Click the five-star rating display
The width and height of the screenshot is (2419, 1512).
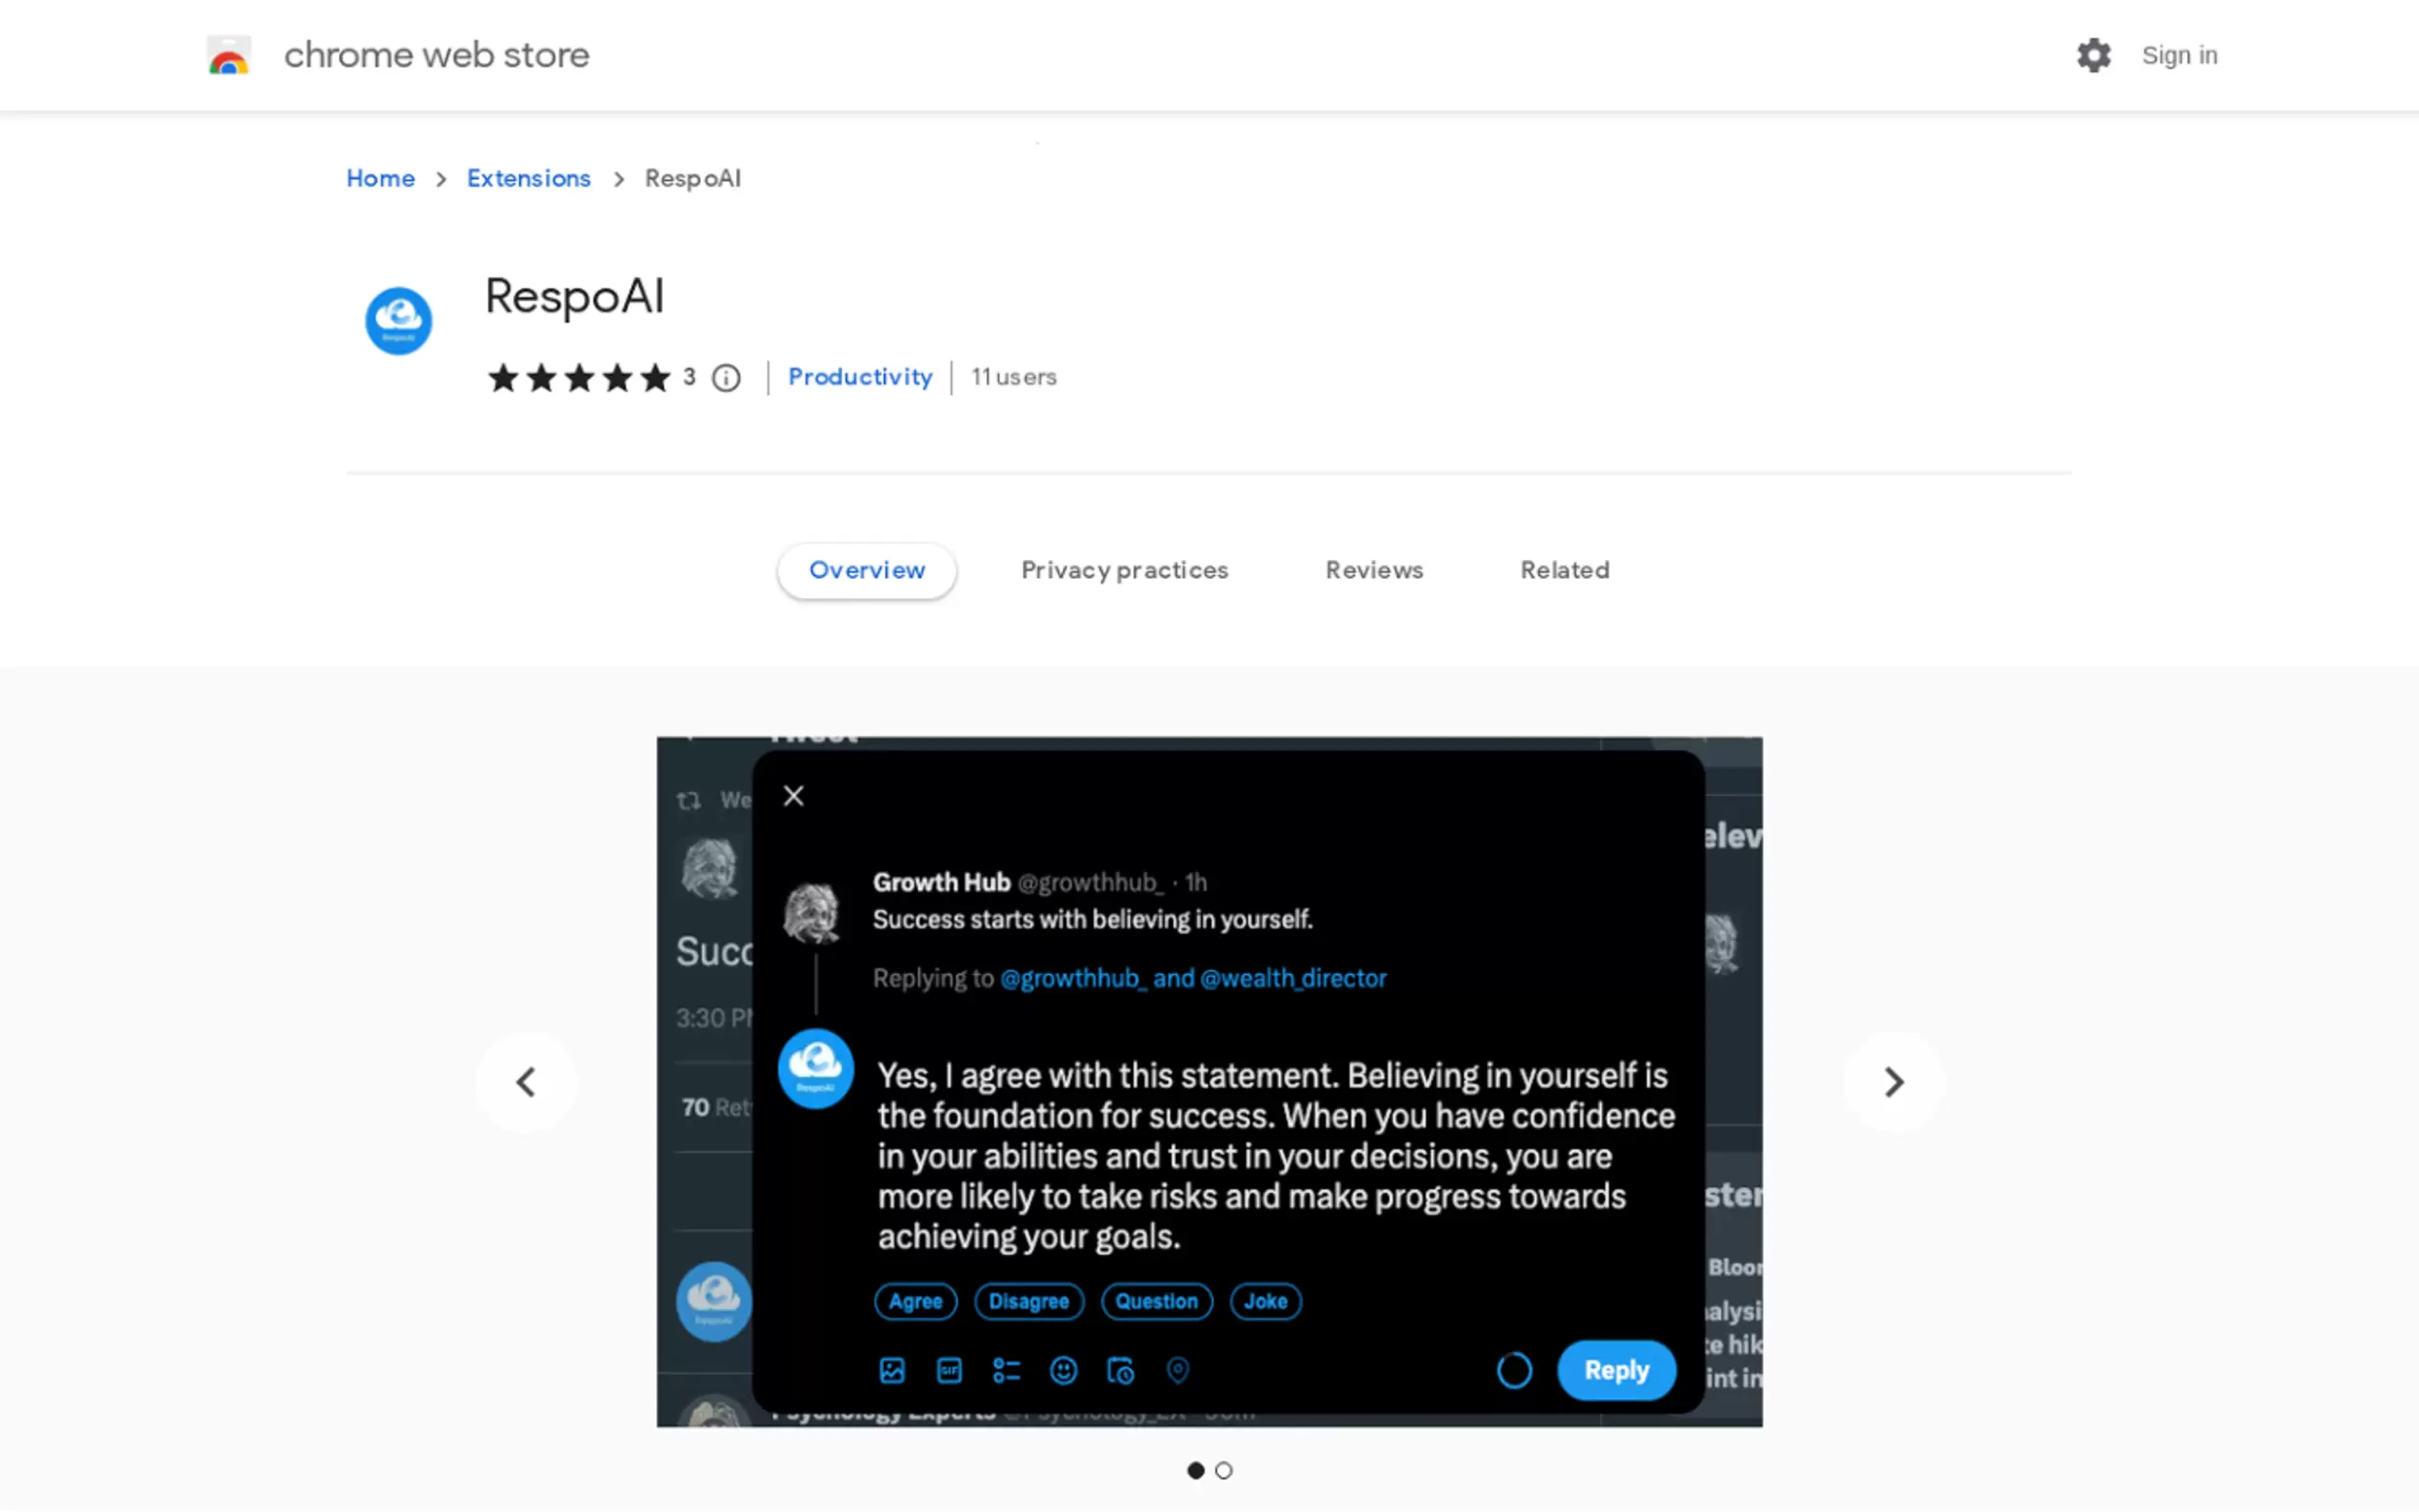pos(578,378)
